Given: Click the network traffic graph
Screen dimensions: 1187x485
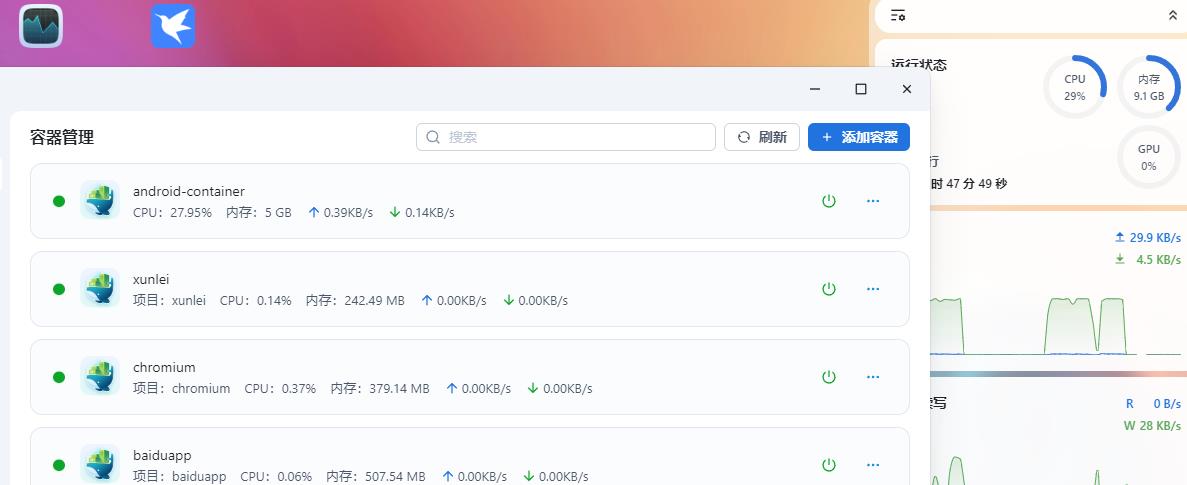Looking at the screenshot, I should coord(1055,325).
